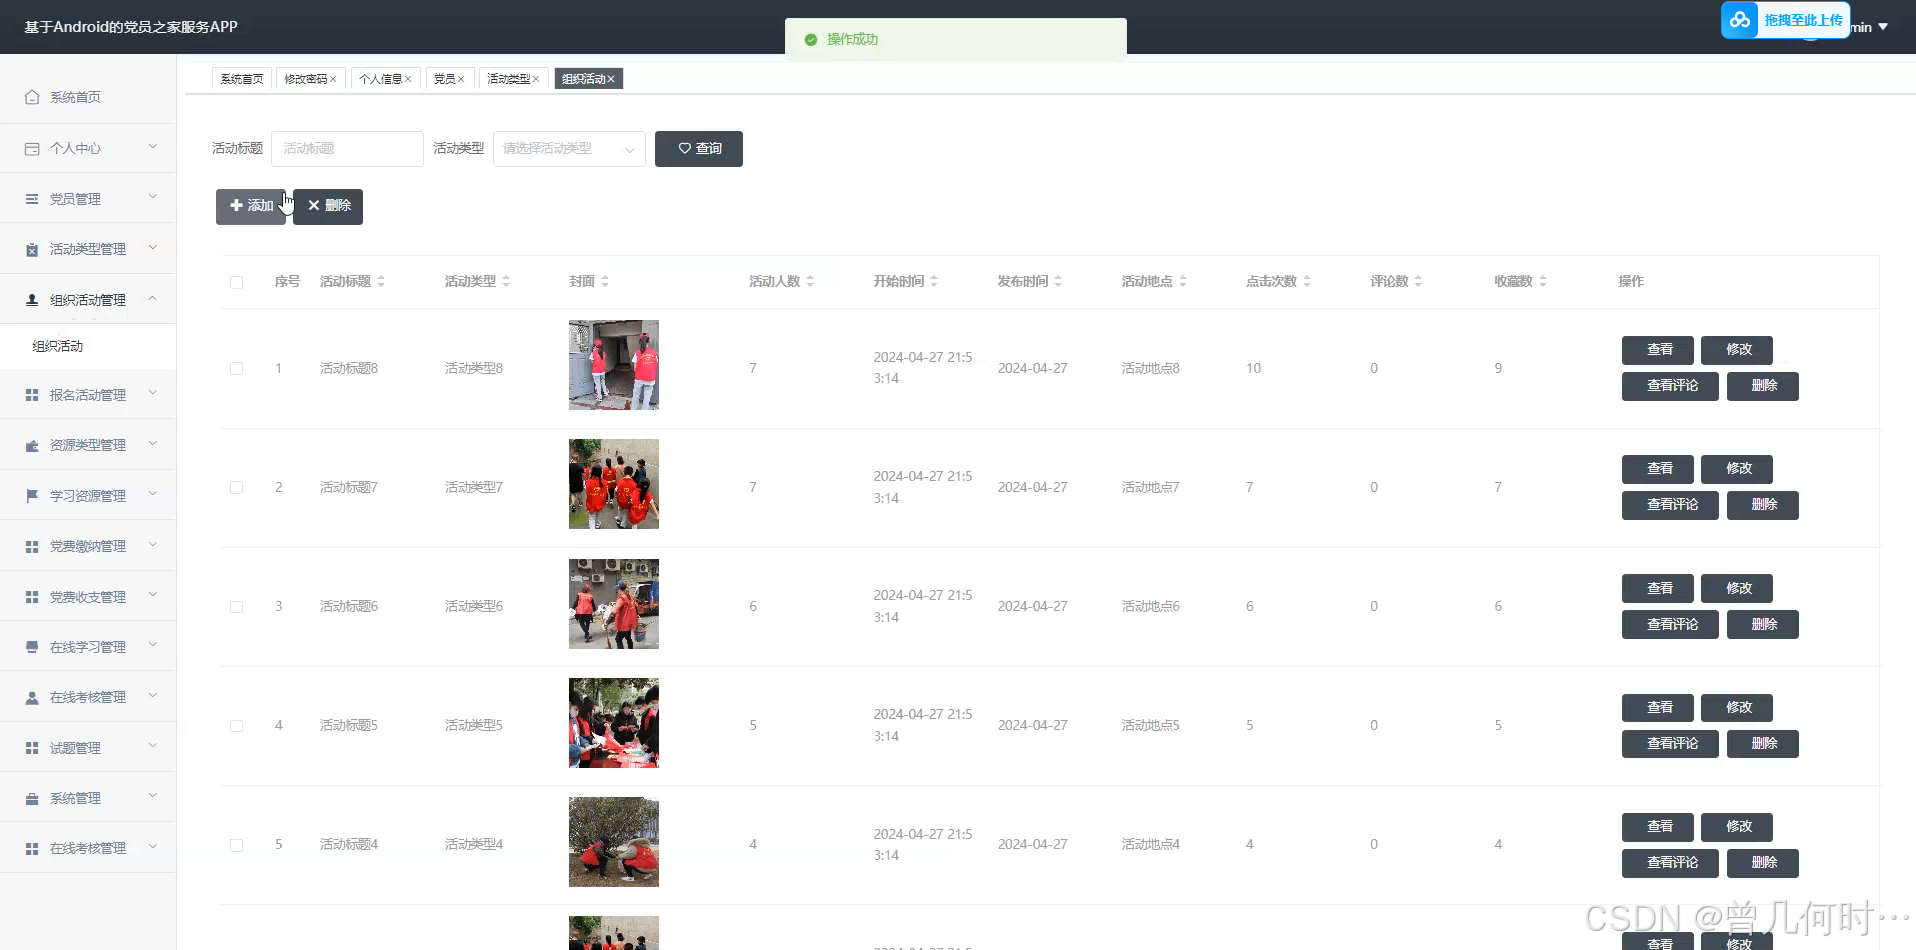This screenshot has height=950, width=1916.
Task: Switch to the 活动类型 tab
Action: point(509,79)
